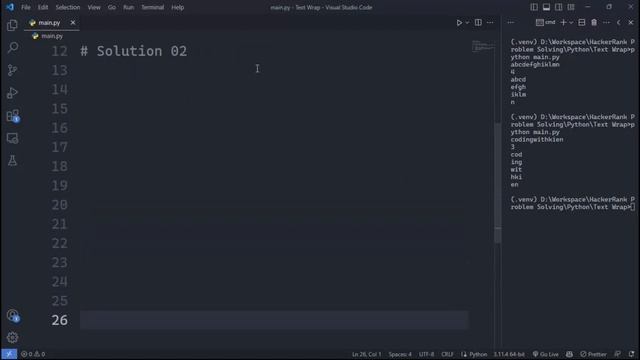Open Customize Layout button
The width and height of the screenshot is (640, 360).
click(x=571, y=7)
